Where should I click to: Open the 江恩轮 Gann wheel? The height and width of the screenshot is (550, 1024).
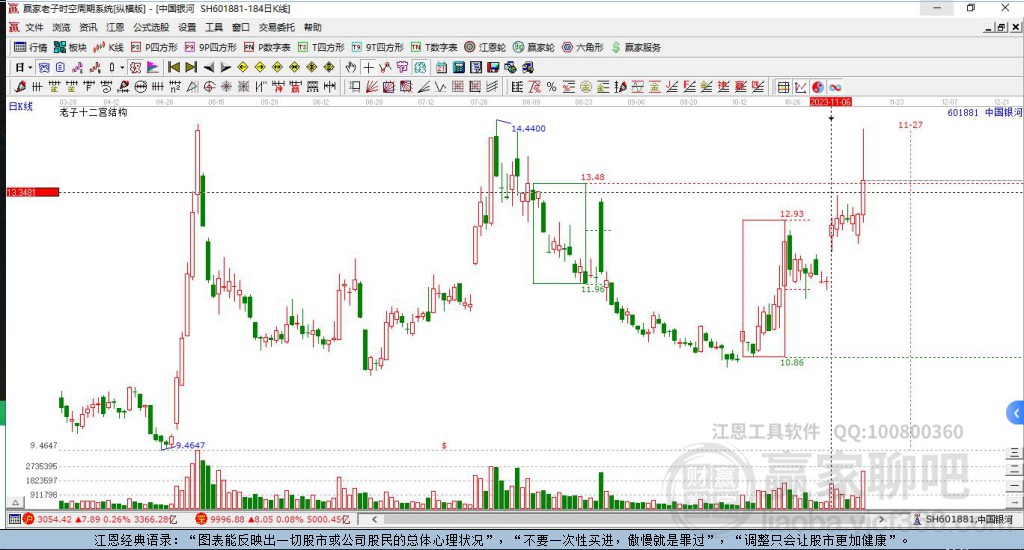[485, 47]
